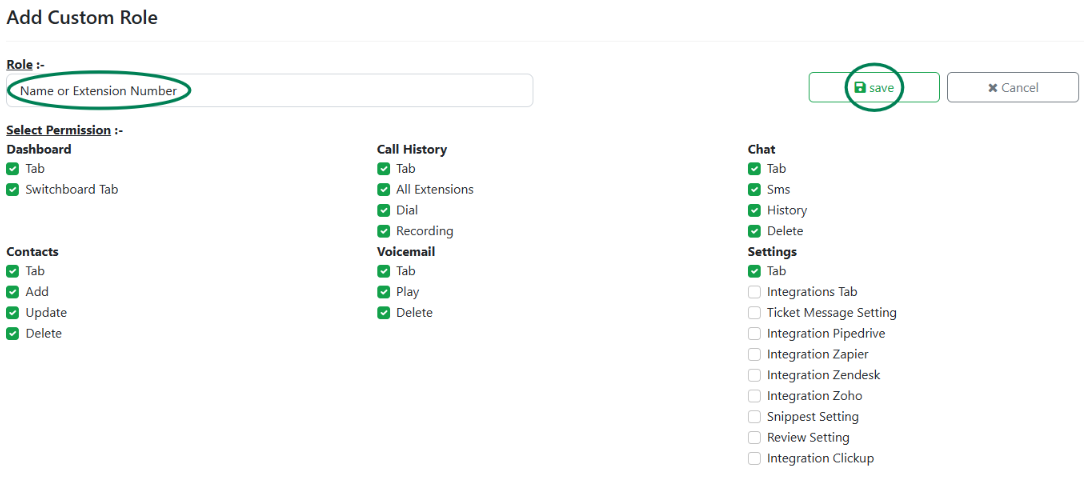Uncheck Call History All Extensions checkbox

[383, 190]
